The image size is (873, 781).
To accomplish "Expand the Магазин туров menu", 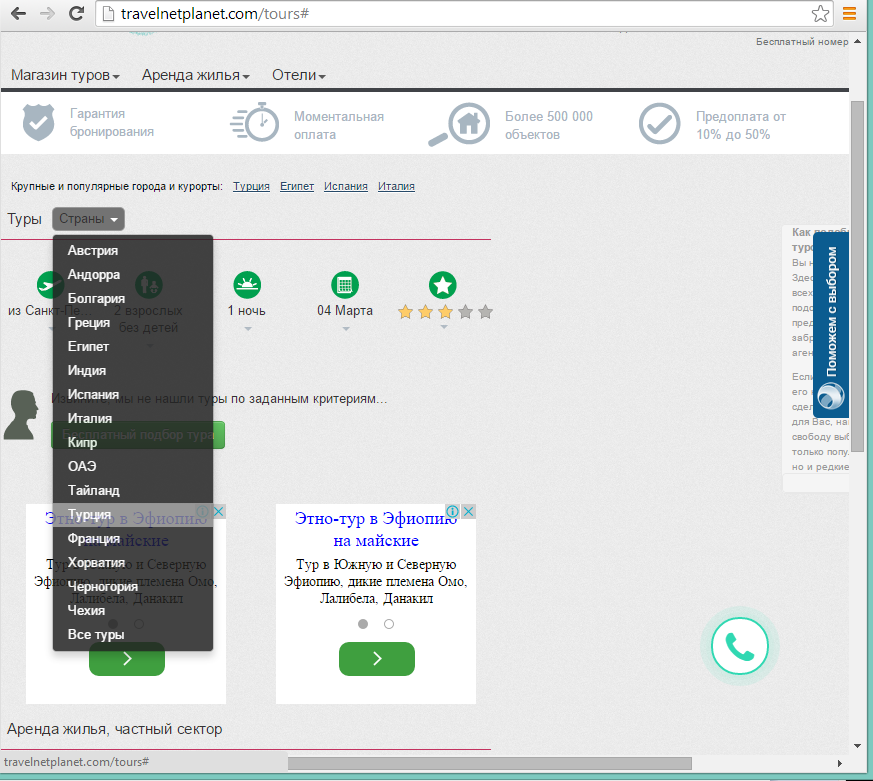I will click(66, 75).
